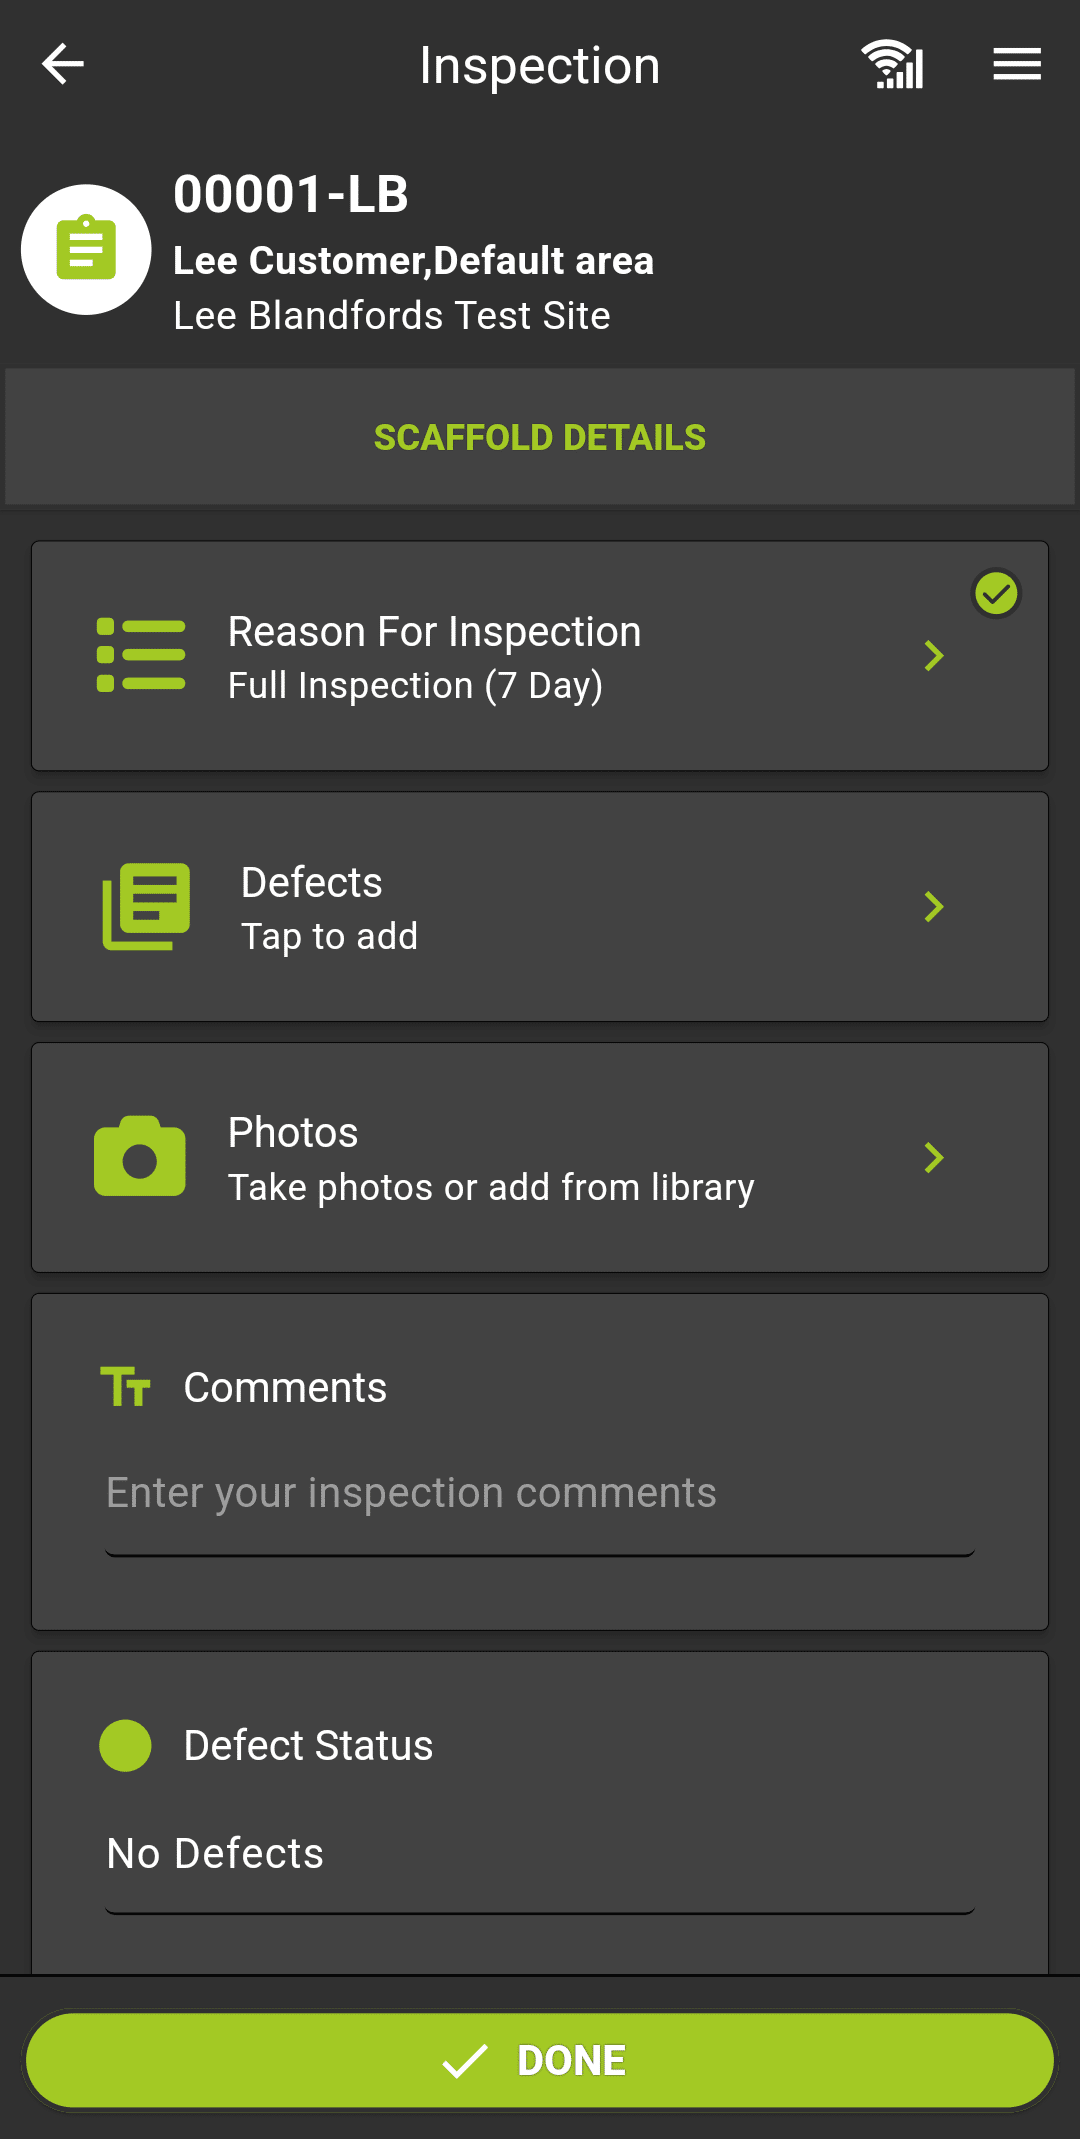
Task: Open Photos with the chevron arrow
Action: [x=934, y=1158]
